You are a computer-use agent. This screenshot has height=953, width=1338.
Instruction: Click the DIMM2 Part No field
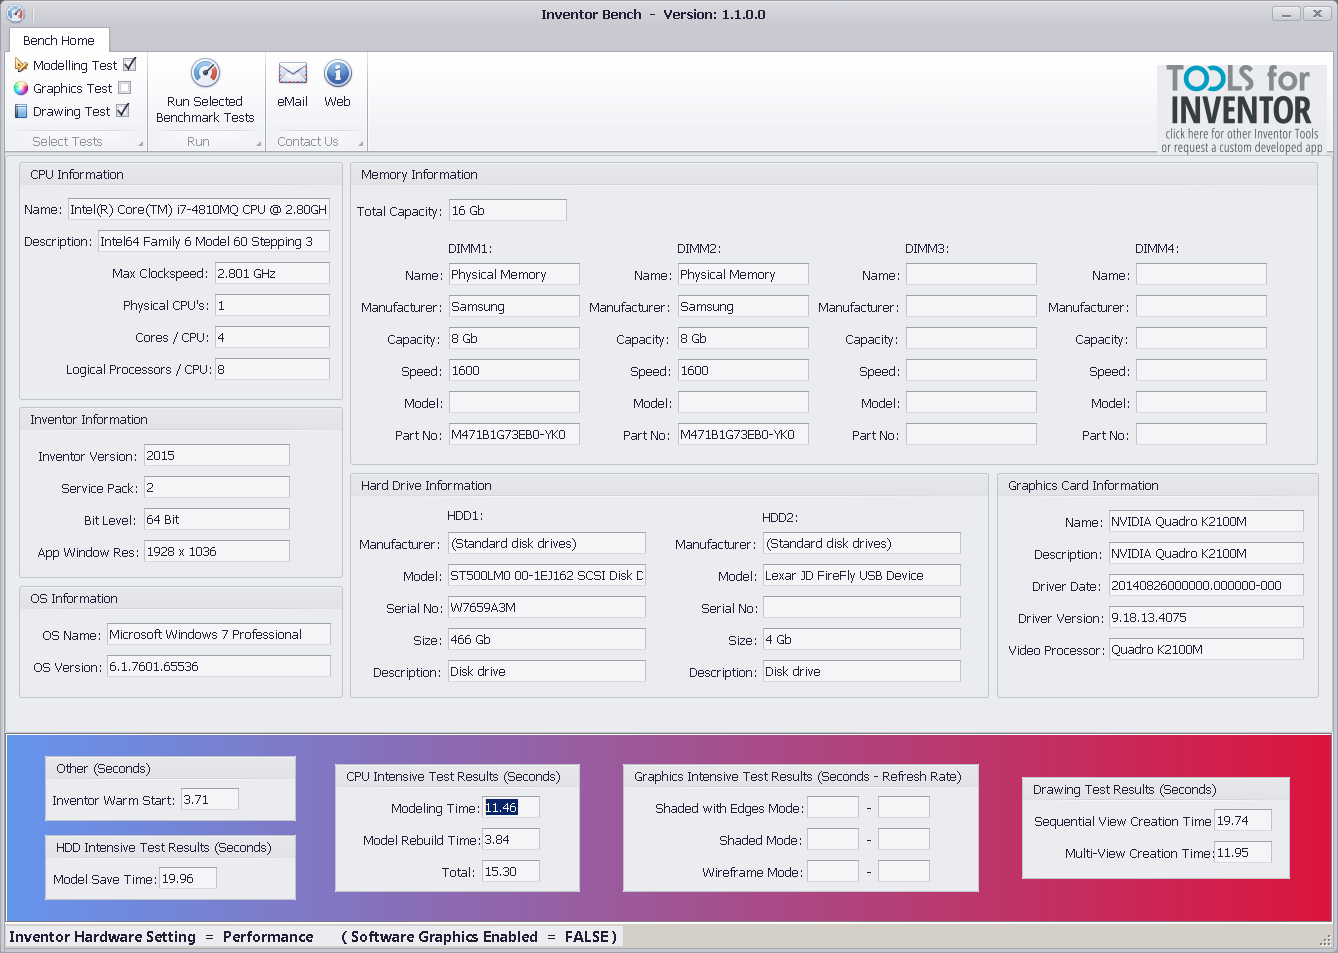(743, 435)
